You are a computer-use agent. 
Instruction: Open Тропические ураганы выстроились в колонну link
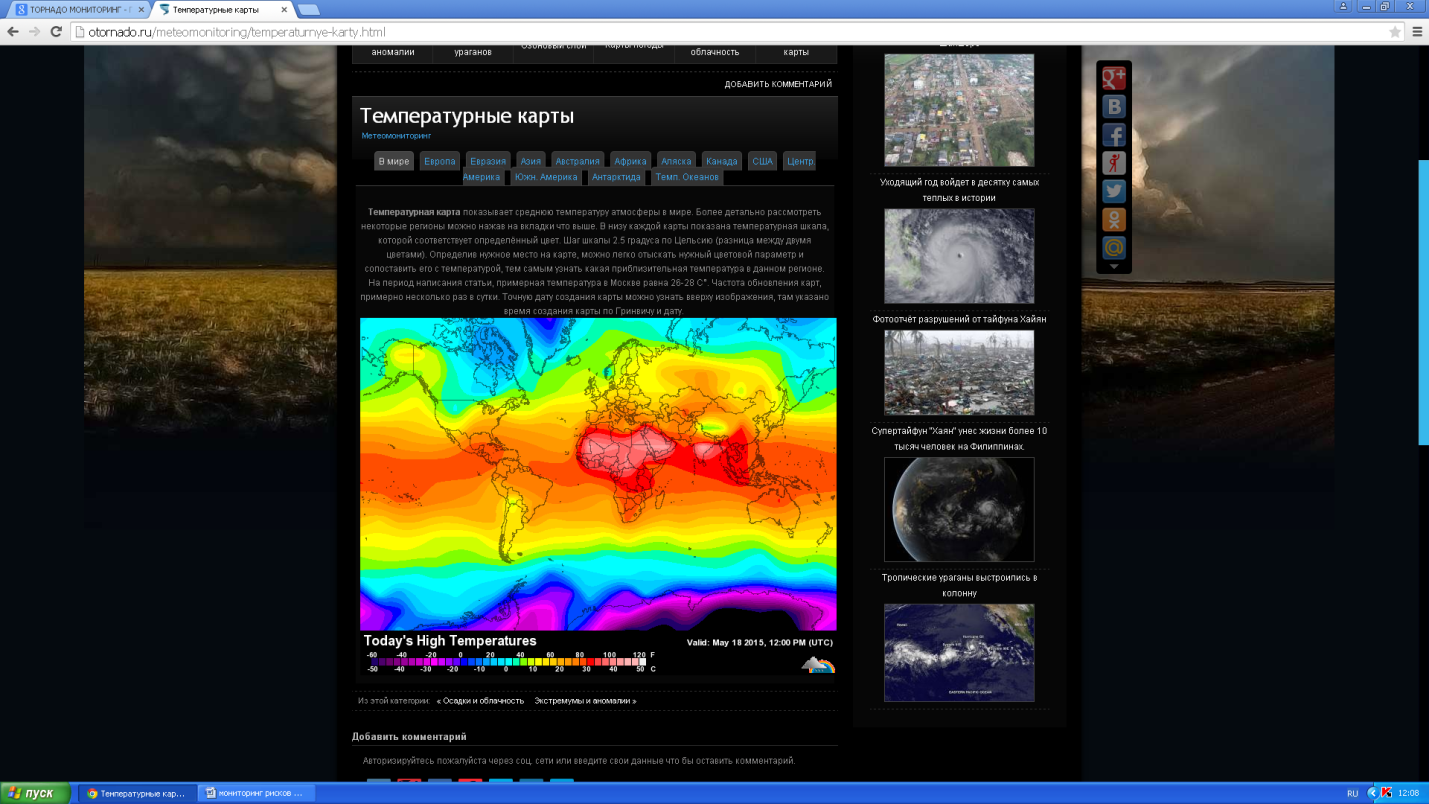tap(959, 585)
